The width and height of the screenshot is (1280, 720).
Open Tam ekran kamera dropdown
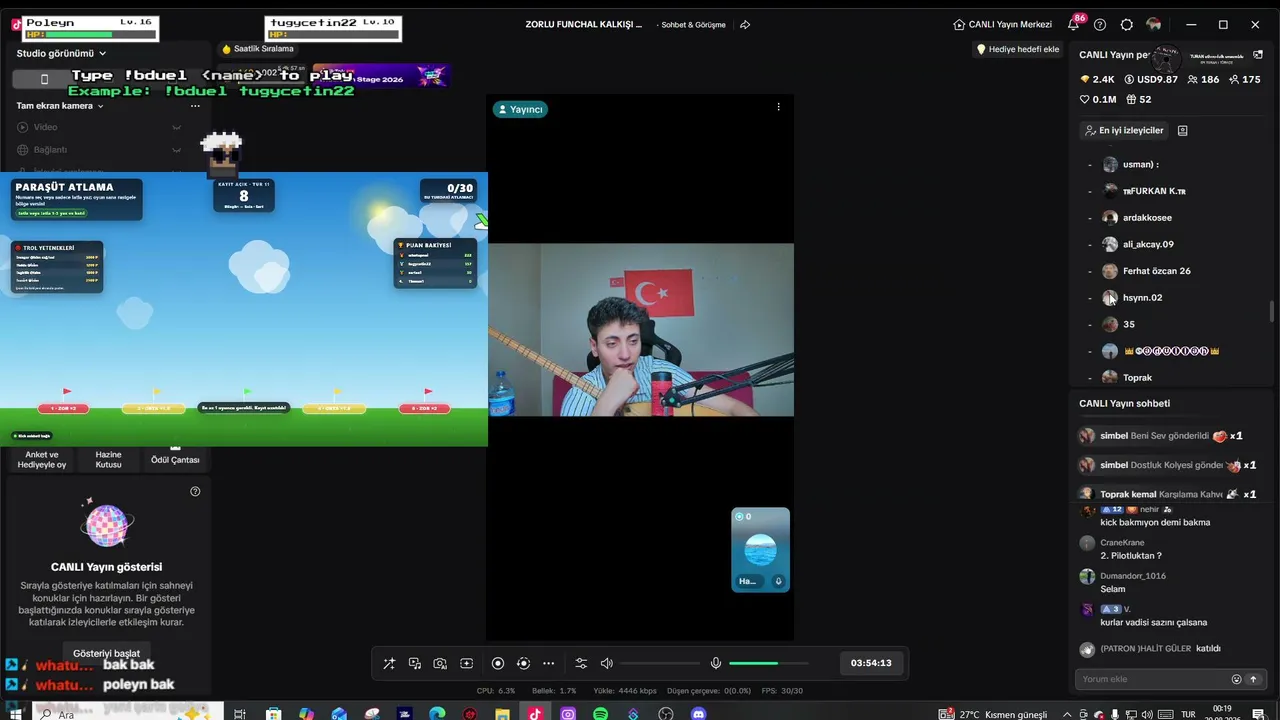(x=60, y=105)
